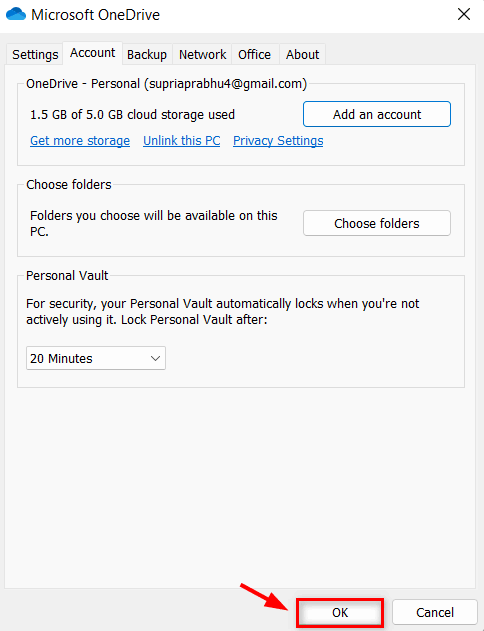
Task: Close the Microsoft OneDrive dialog window
Action: [x=464, y=14]
